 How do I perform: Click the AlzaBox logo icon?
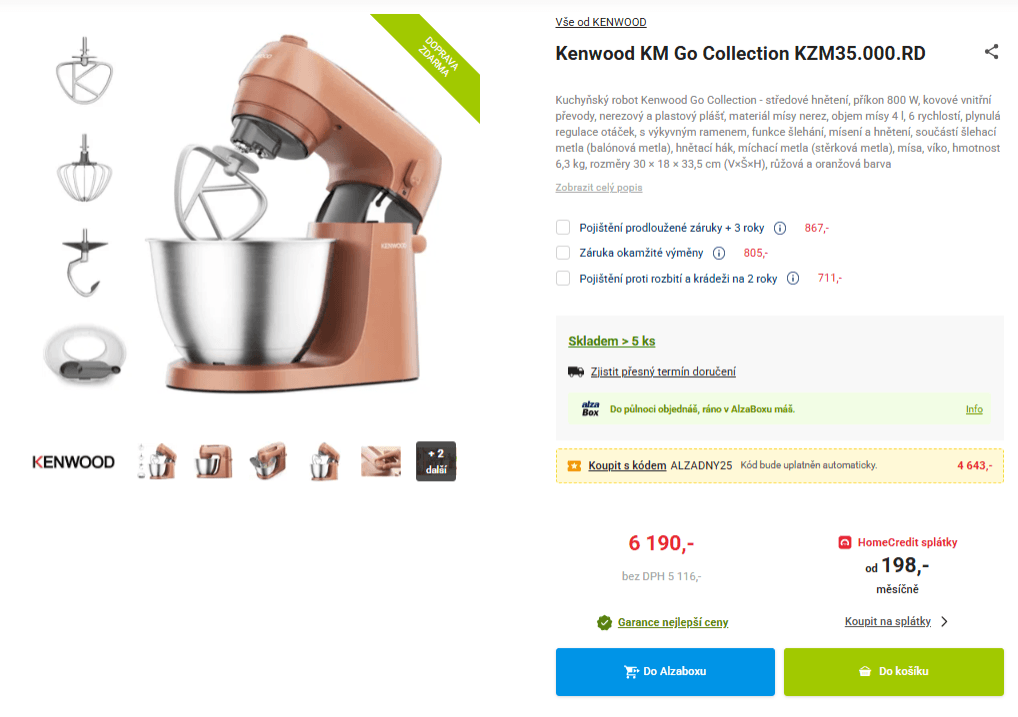point(590,409)
